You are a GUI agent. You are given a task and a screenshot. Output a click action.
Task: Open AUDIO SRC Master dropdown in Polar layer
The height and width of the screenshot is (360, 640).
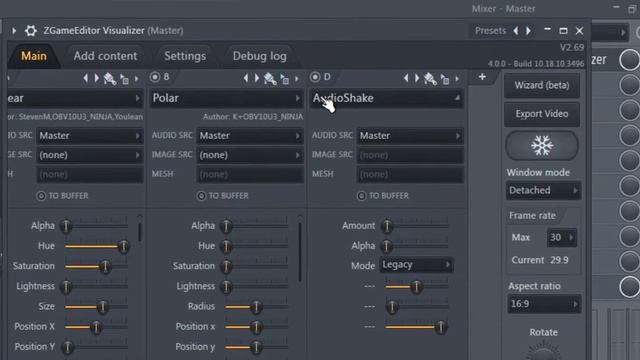(x=250, y=136)
